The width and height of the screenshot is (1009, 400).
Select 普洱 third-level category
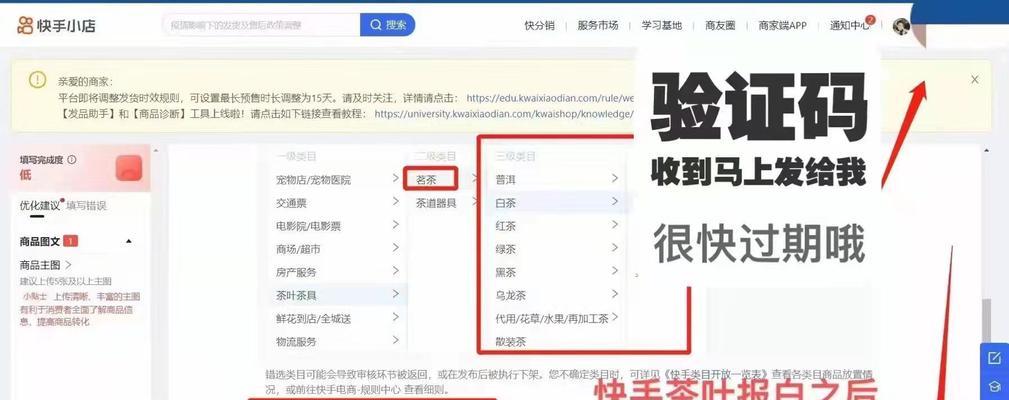pos(505,180)
